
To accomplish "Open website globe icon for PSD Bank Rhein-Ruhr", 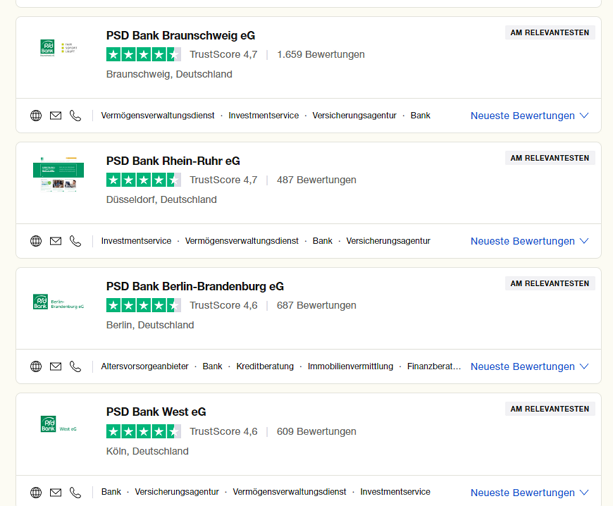I will click(x=36, y=241).
